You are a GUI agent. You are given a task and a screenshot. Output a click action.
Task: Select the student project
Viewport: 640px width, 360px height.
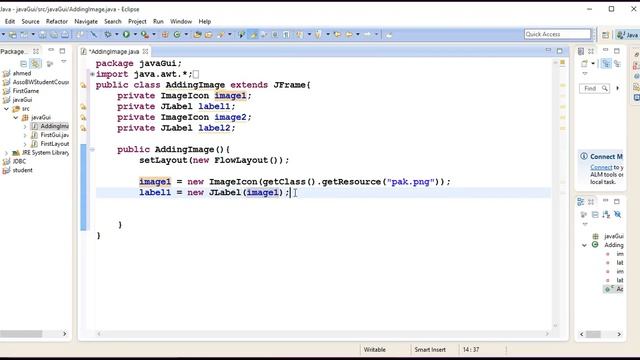point(22,170)
